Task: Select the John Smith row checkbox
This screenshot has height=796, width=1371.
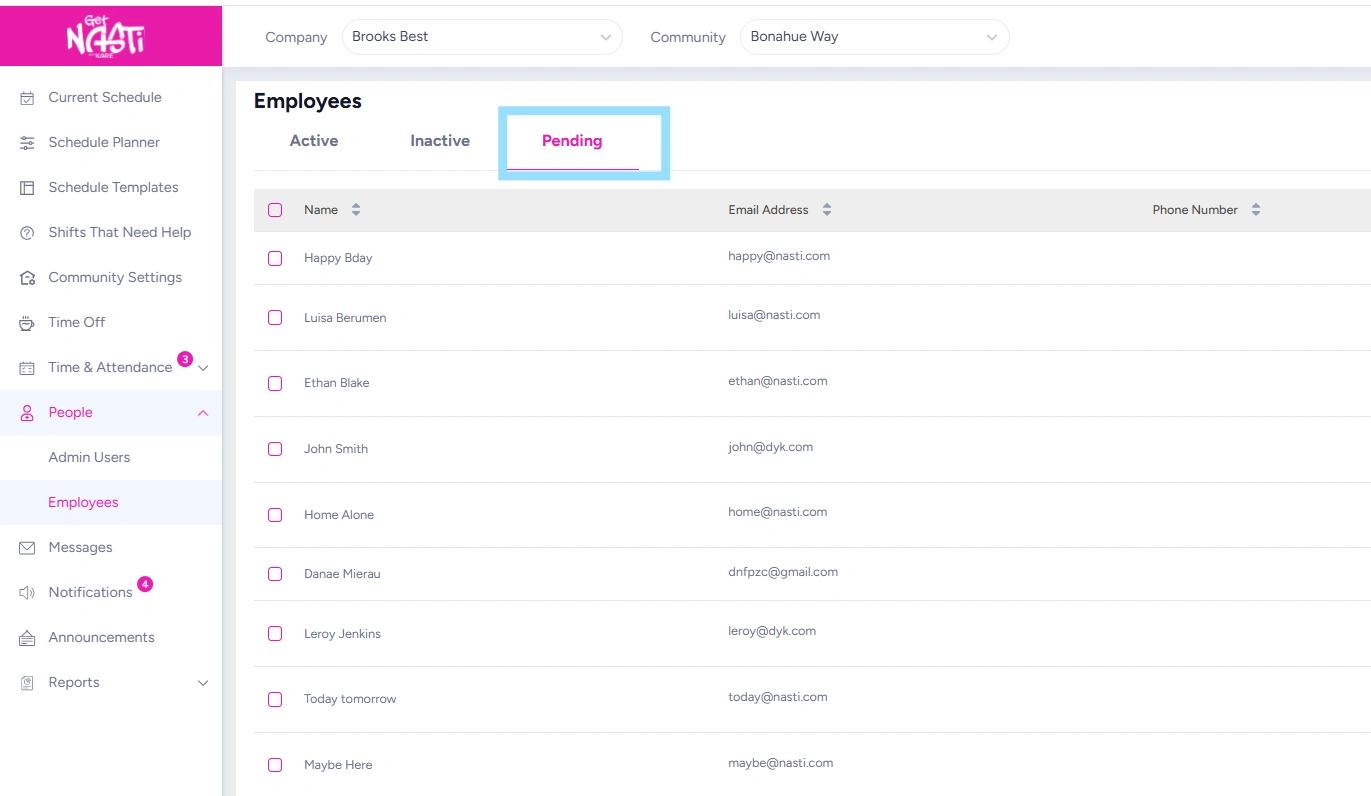Action: 275,449
